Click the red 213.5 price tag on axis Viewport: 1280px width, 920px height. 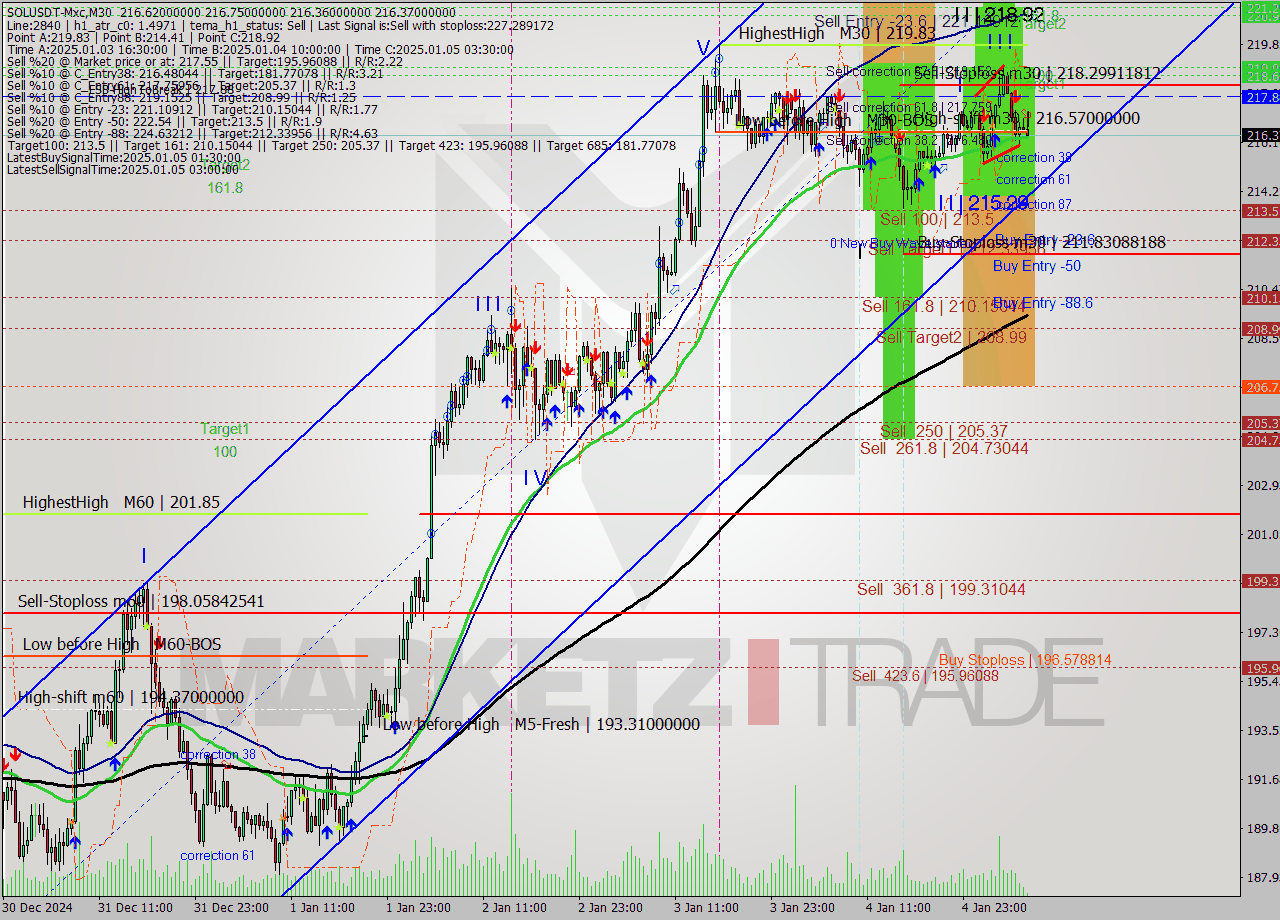pos(1260,211)
